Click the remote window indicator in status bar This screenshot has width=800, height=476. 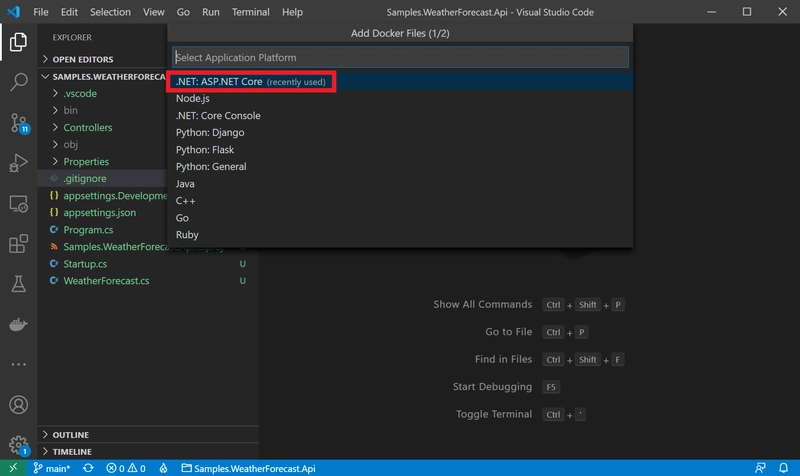pos(13,468)
